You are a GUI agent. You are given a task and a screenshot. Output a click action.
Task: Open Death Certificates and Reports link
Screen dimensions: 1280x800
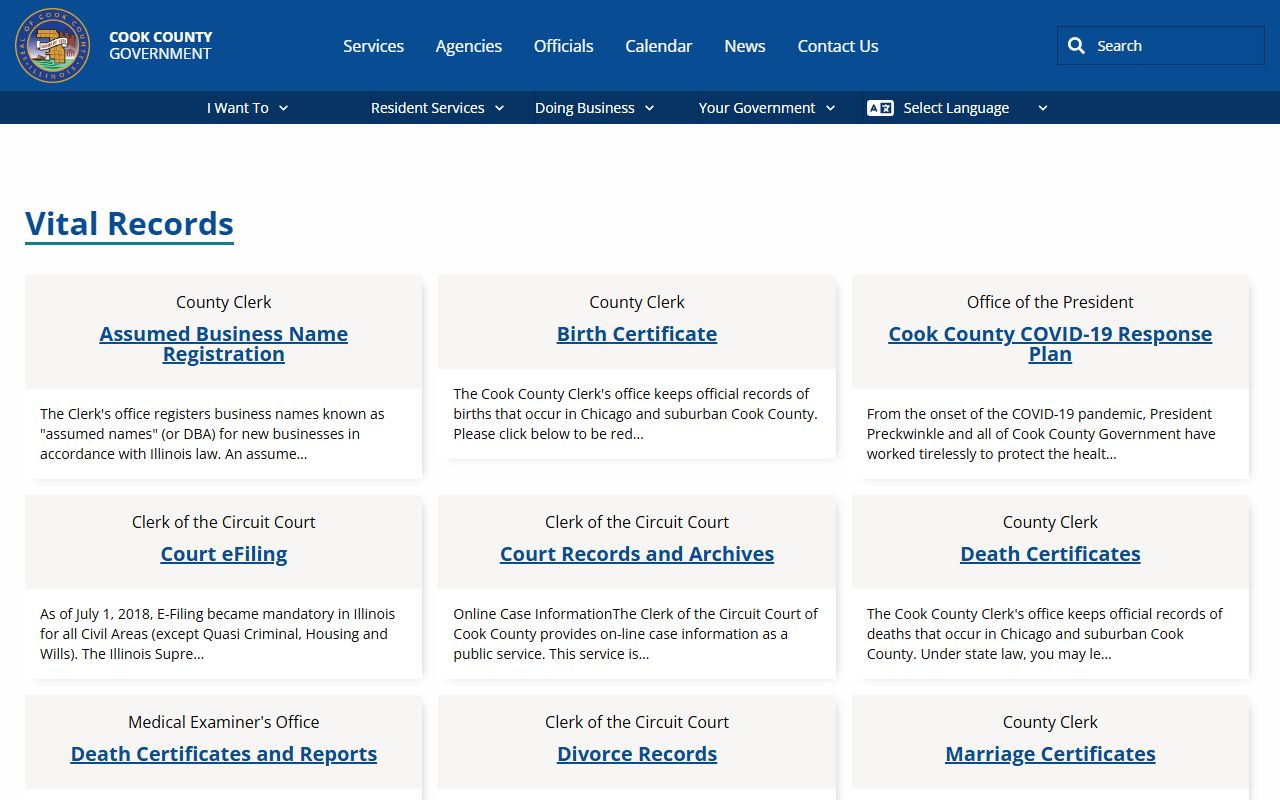(224, 754)
